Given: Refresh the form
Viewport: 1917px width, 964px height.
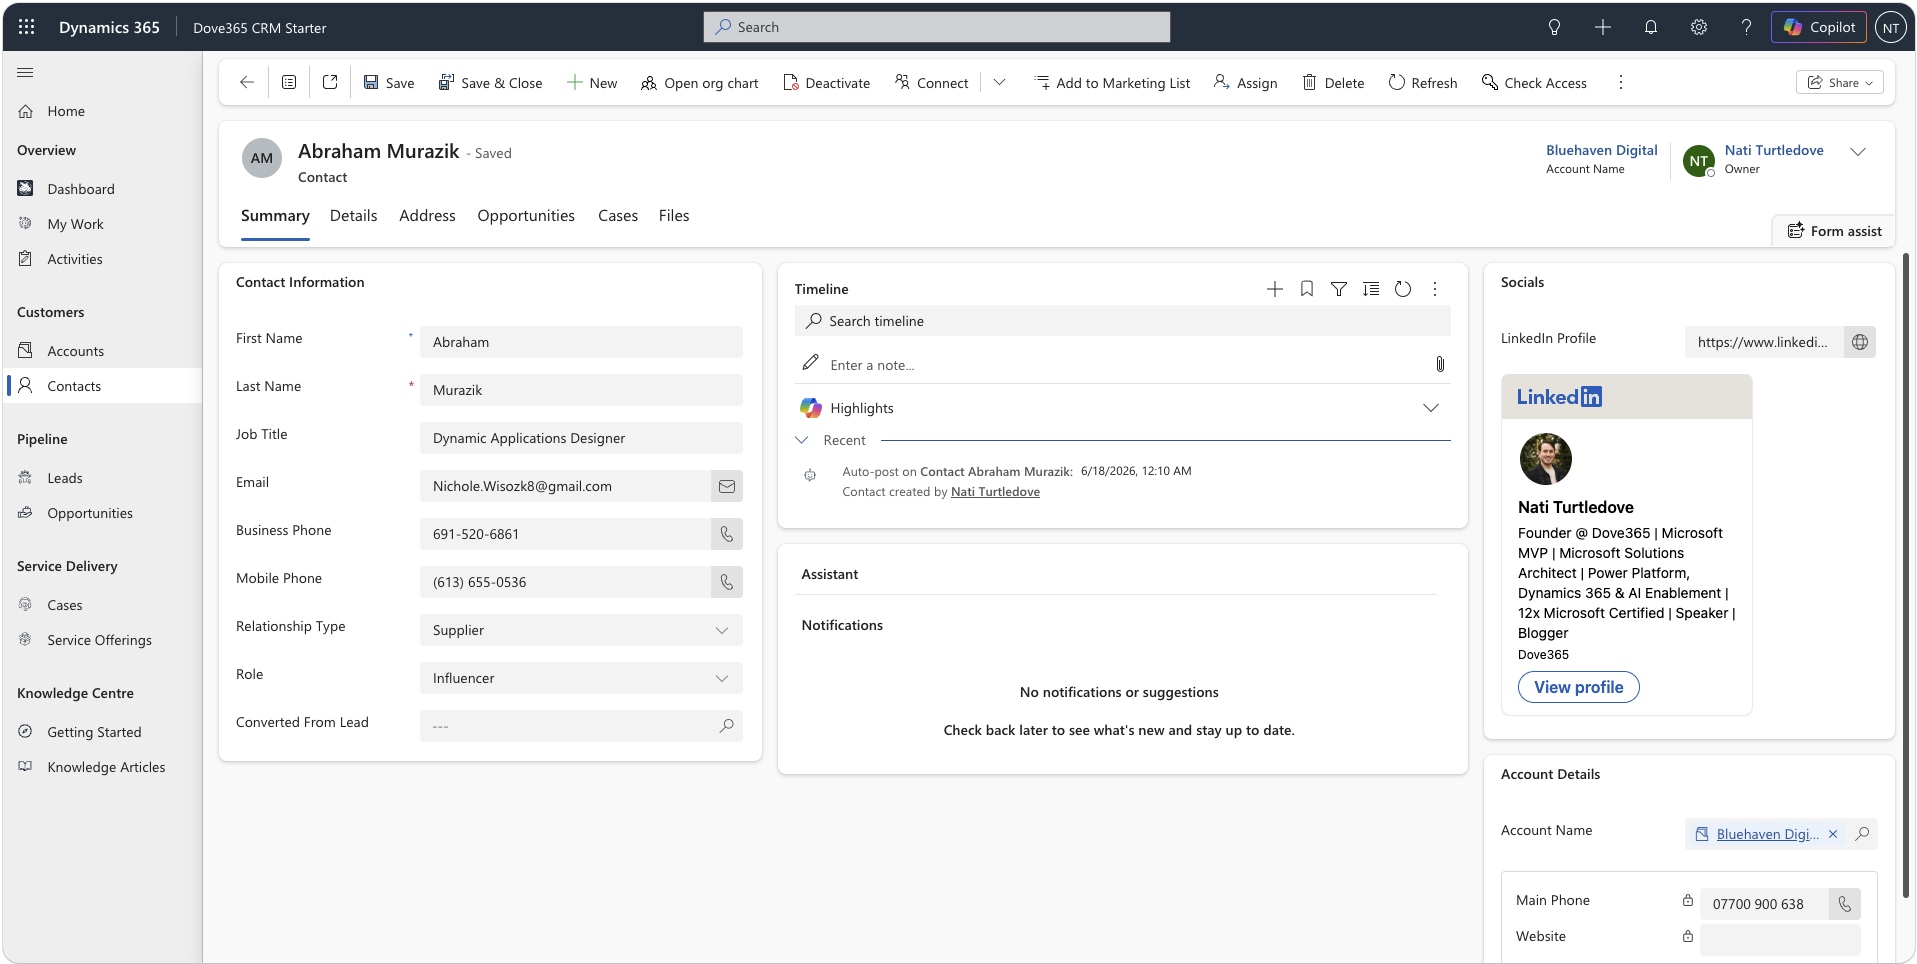Looking at the screenshot, I should click(1423, 83).
